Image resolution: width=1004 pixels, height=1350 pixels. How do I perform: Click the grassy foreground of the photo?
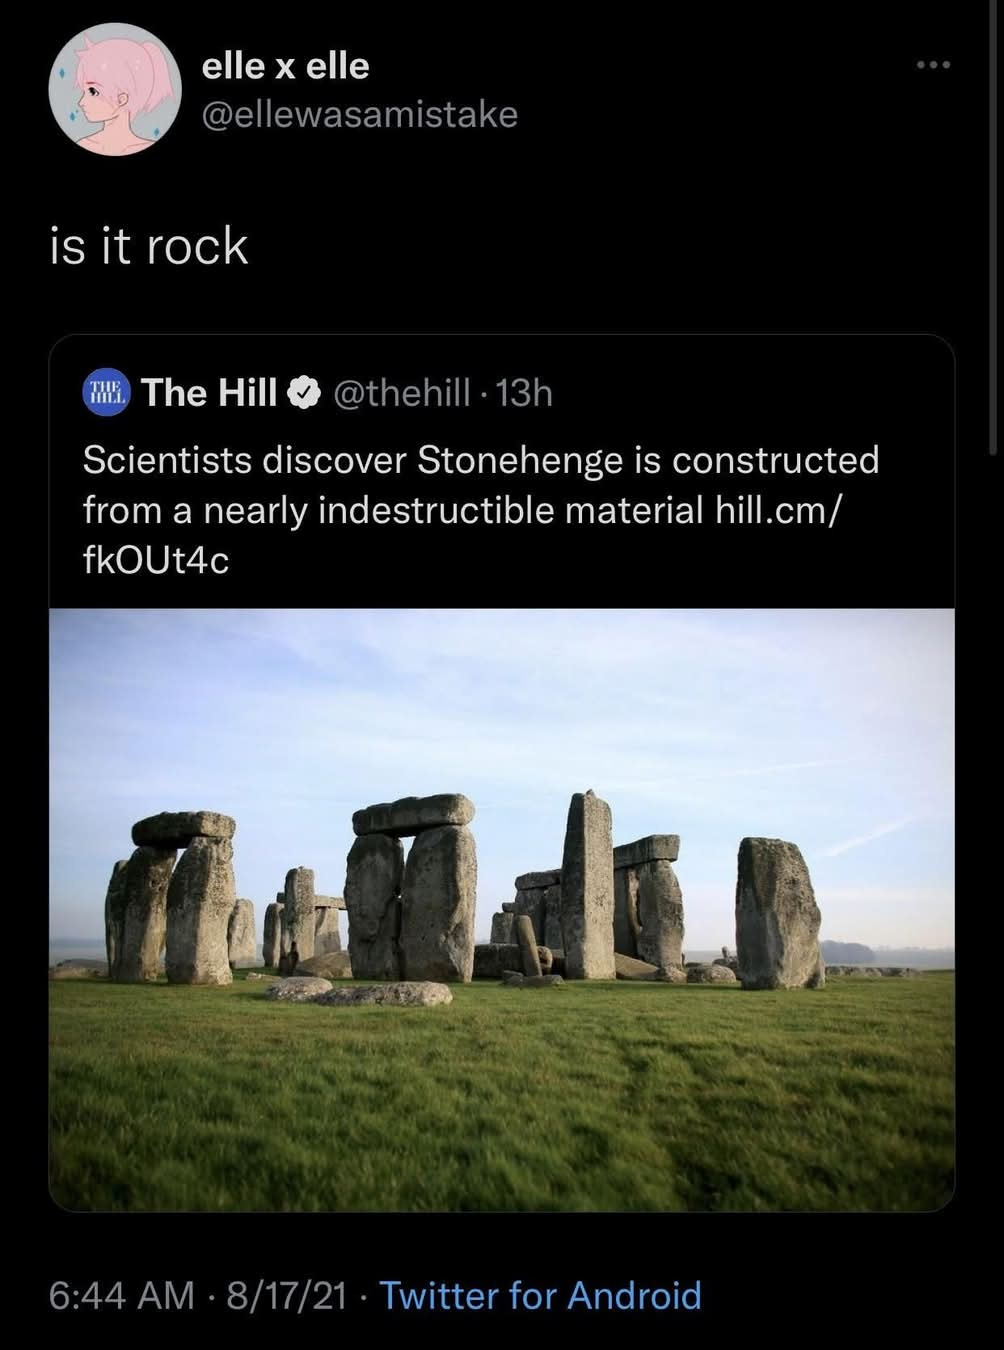[500, 1100]
